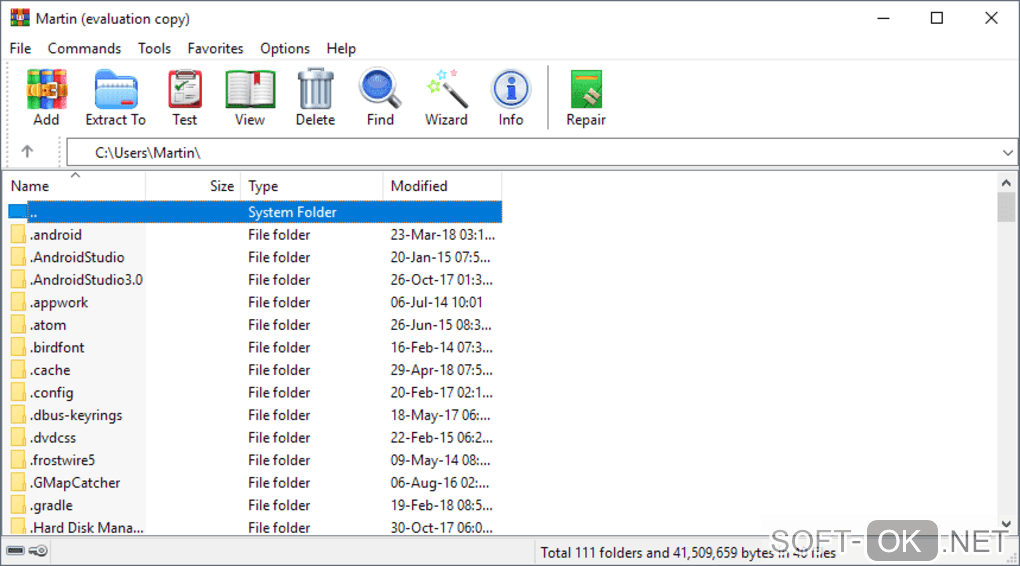
Task: Click the vertical scrollbar thumb
Action: [x=1006, y=208]
